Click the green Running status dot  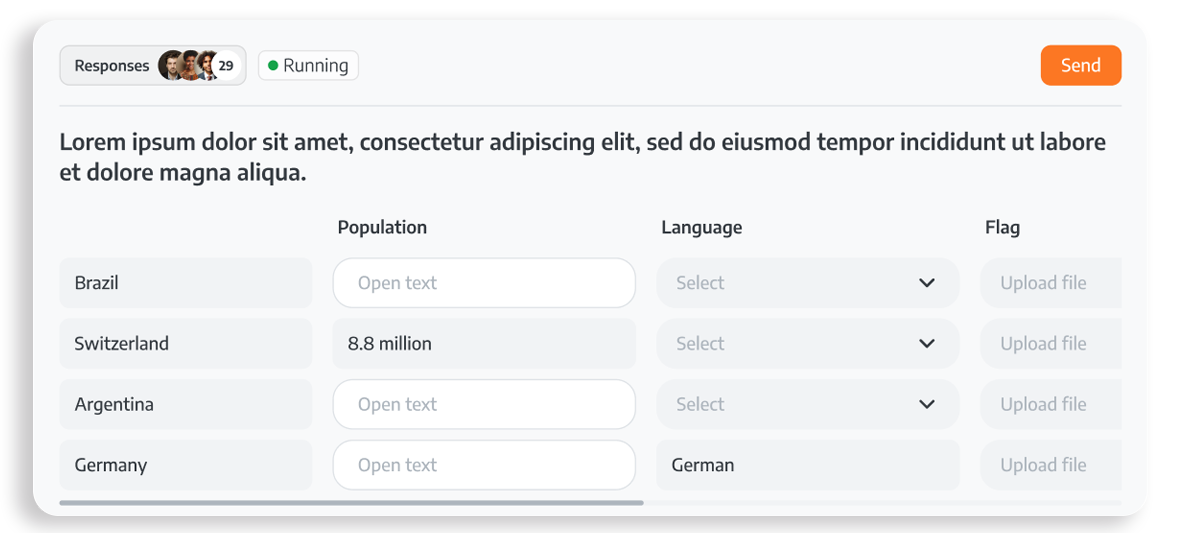[273, 66]
